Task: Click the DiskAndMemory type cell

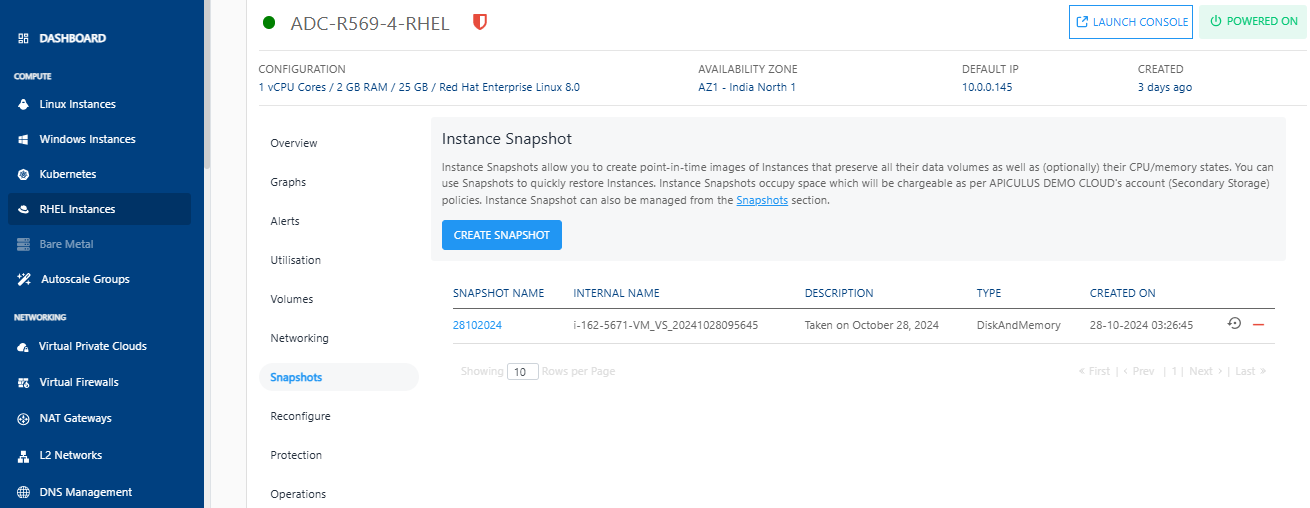Action: (x=1018, y=325)
